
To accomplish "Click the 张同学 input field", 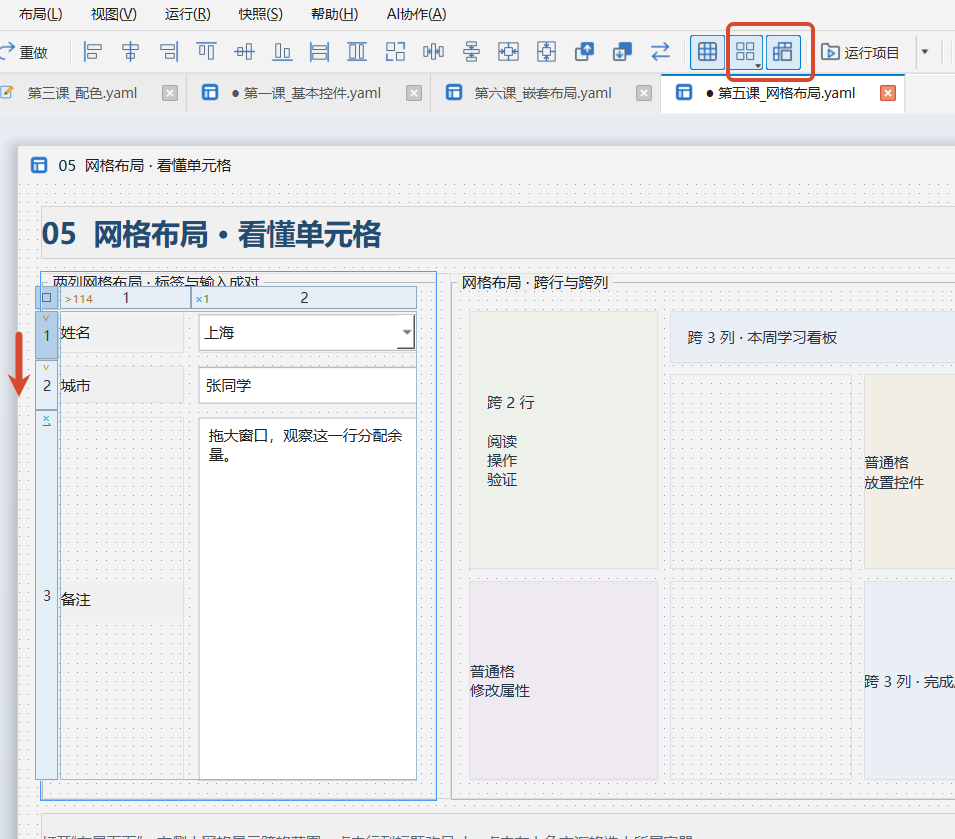I will (x=308, y=385).
